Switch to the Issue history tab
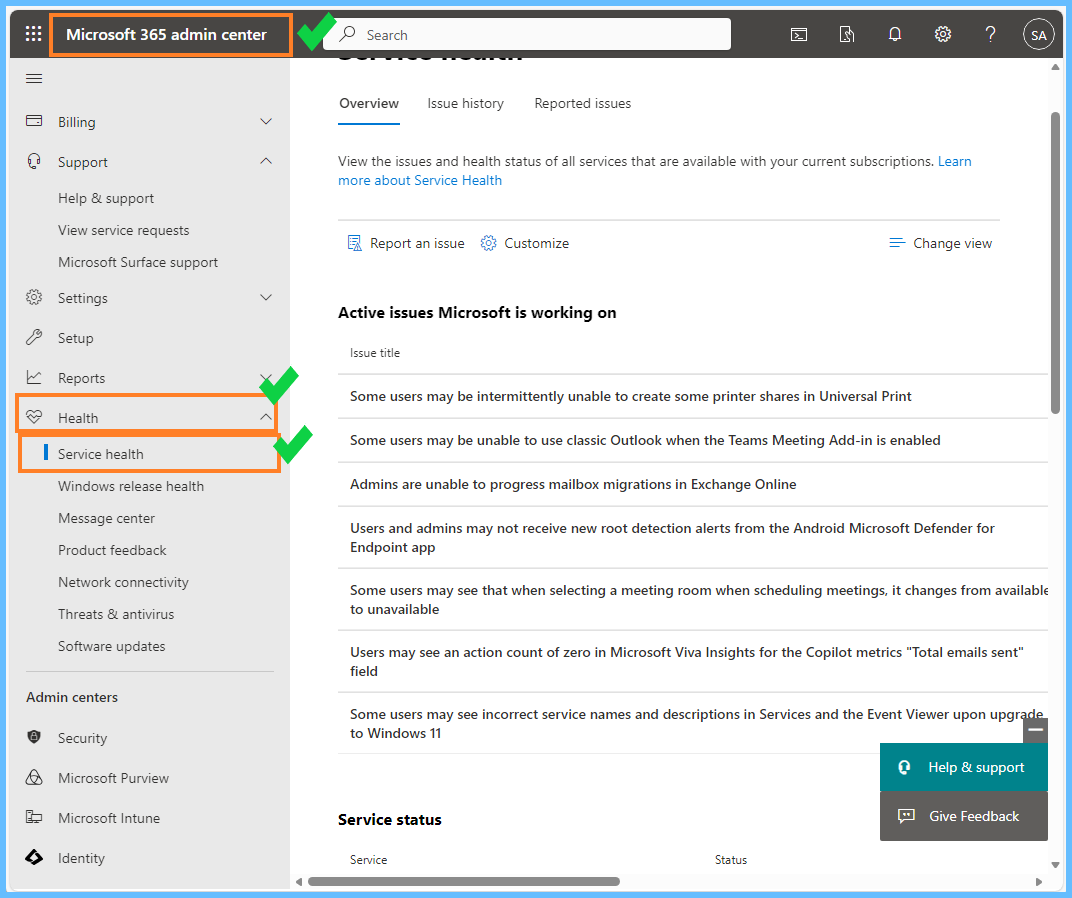 (466, 104)
